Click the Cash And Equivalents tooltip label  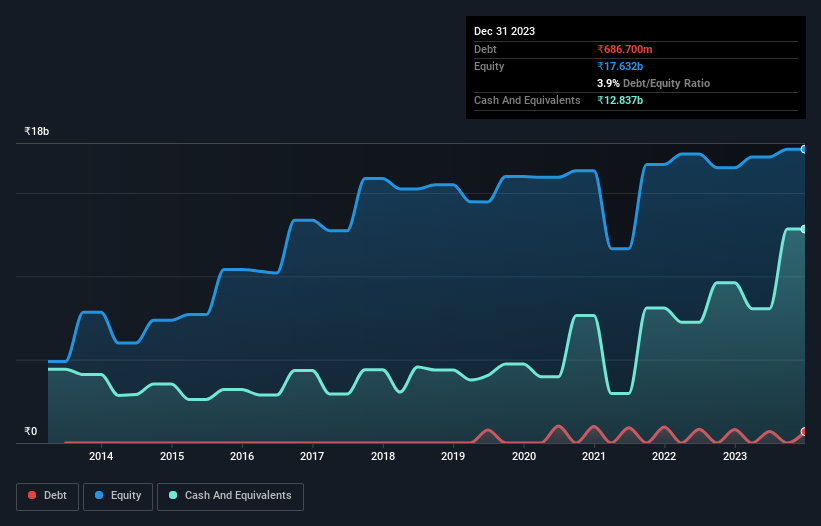tap(527, 100)
